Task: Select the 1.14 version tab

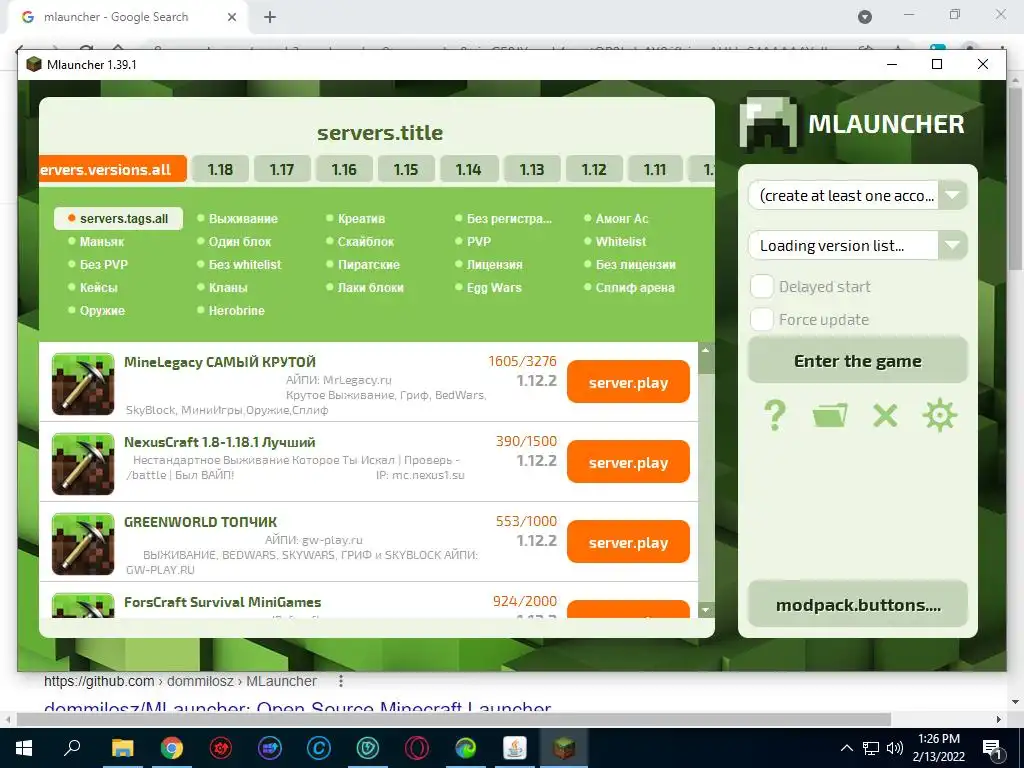Action: tap(469, 169)
